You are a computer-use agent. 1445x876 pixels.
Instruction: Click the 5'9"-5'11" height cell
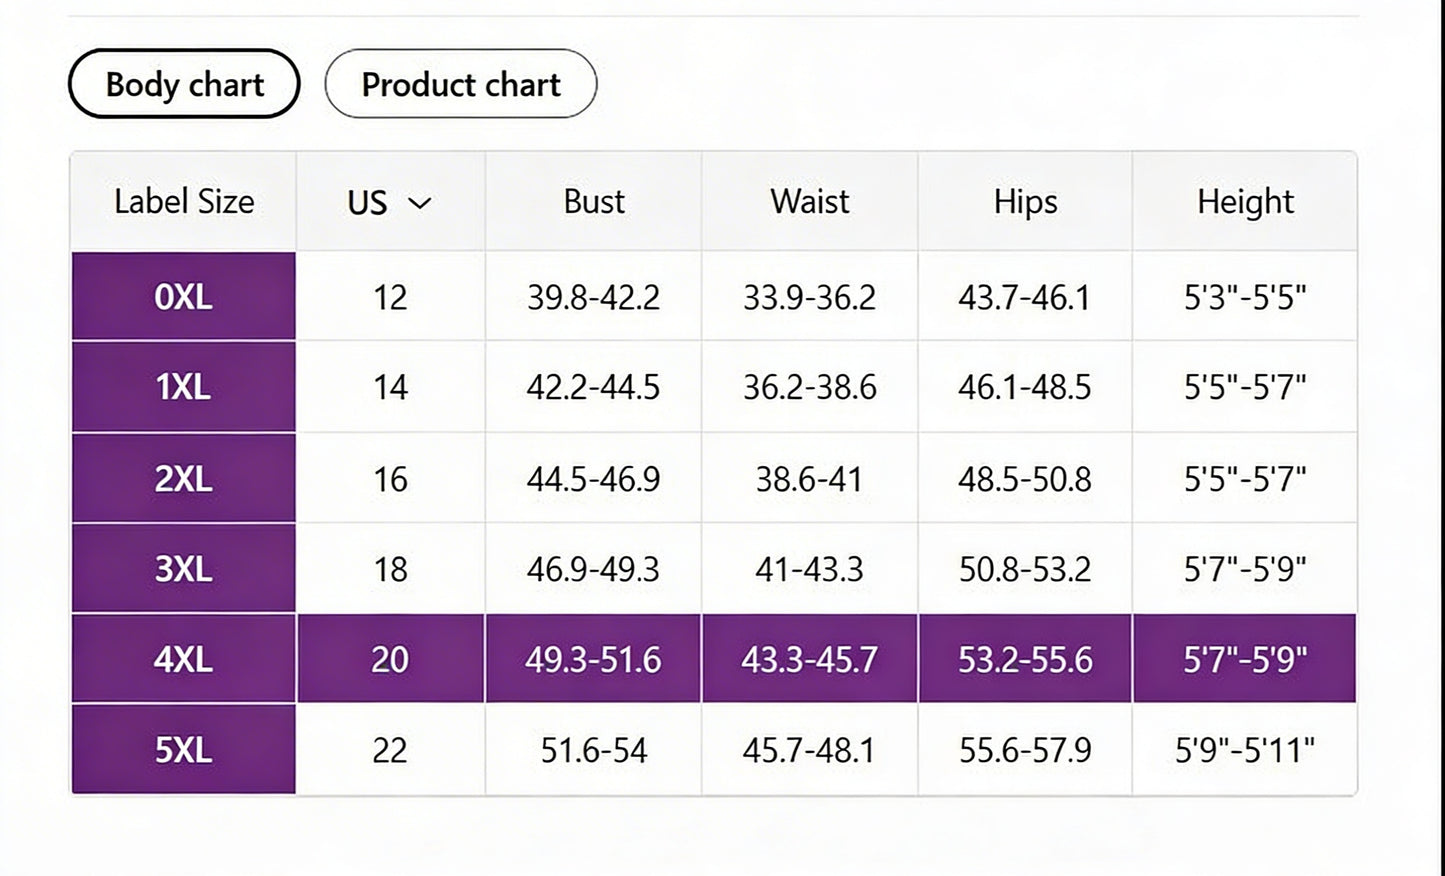pos(1245,750)
